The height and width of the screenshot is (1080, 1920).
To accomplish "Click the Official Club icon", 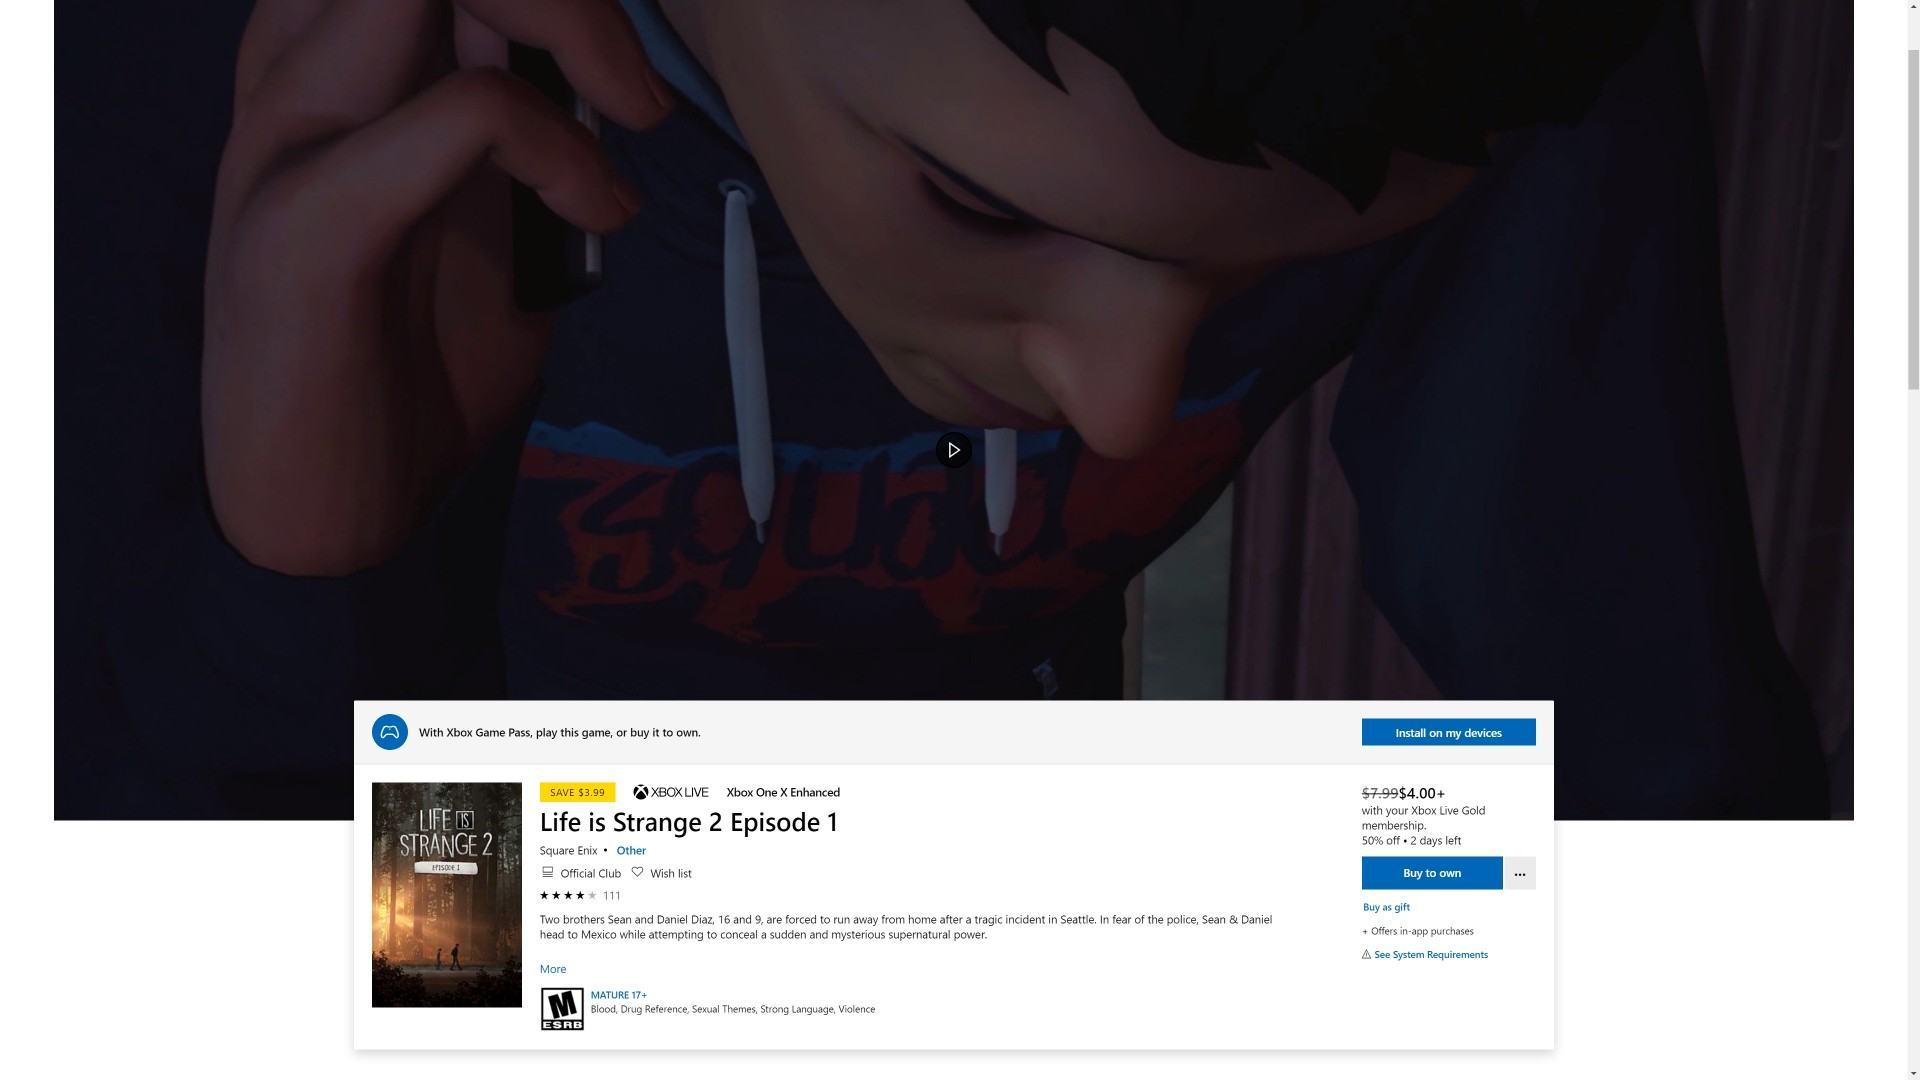I will (x=547, y=872).
